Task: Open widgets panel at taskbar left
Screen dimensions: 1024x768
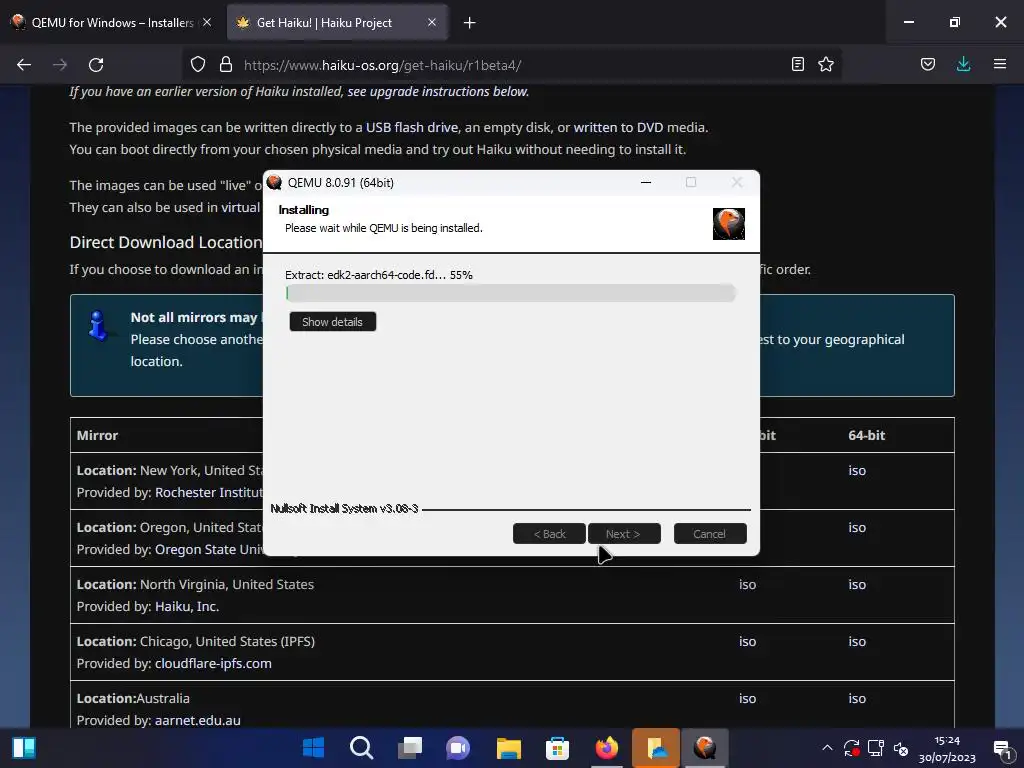Action: click(x=24, y=748)
